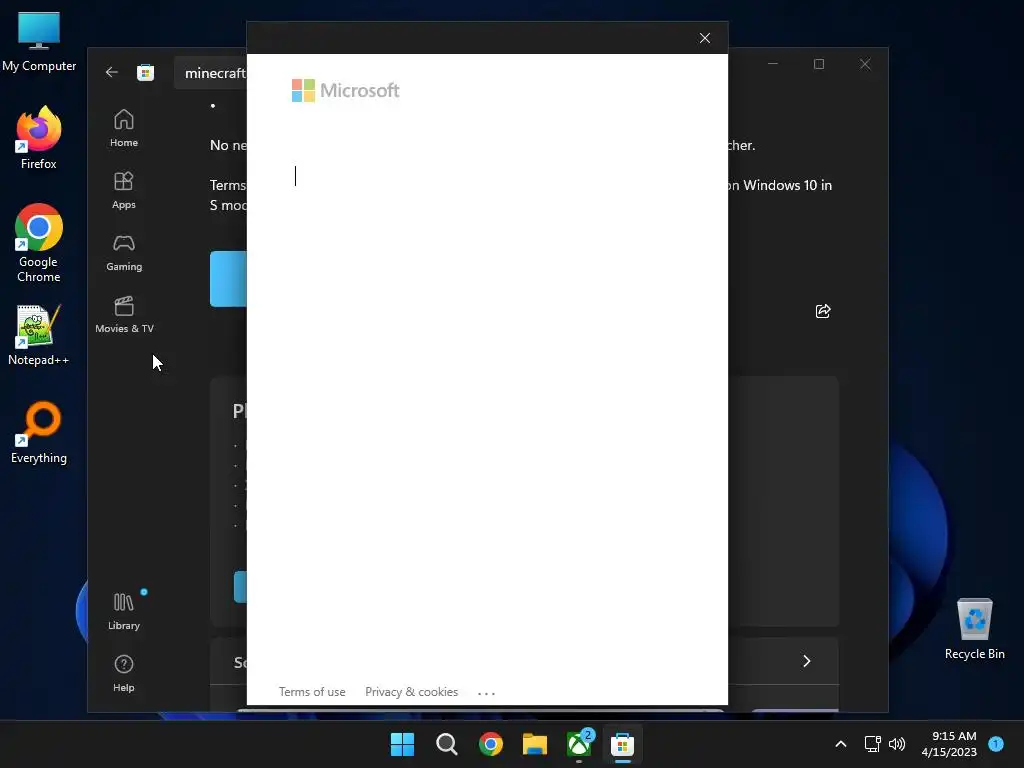1024x768 pixels.
Task: Expand the section chevron arrow in Store
Action: (807, 661)
